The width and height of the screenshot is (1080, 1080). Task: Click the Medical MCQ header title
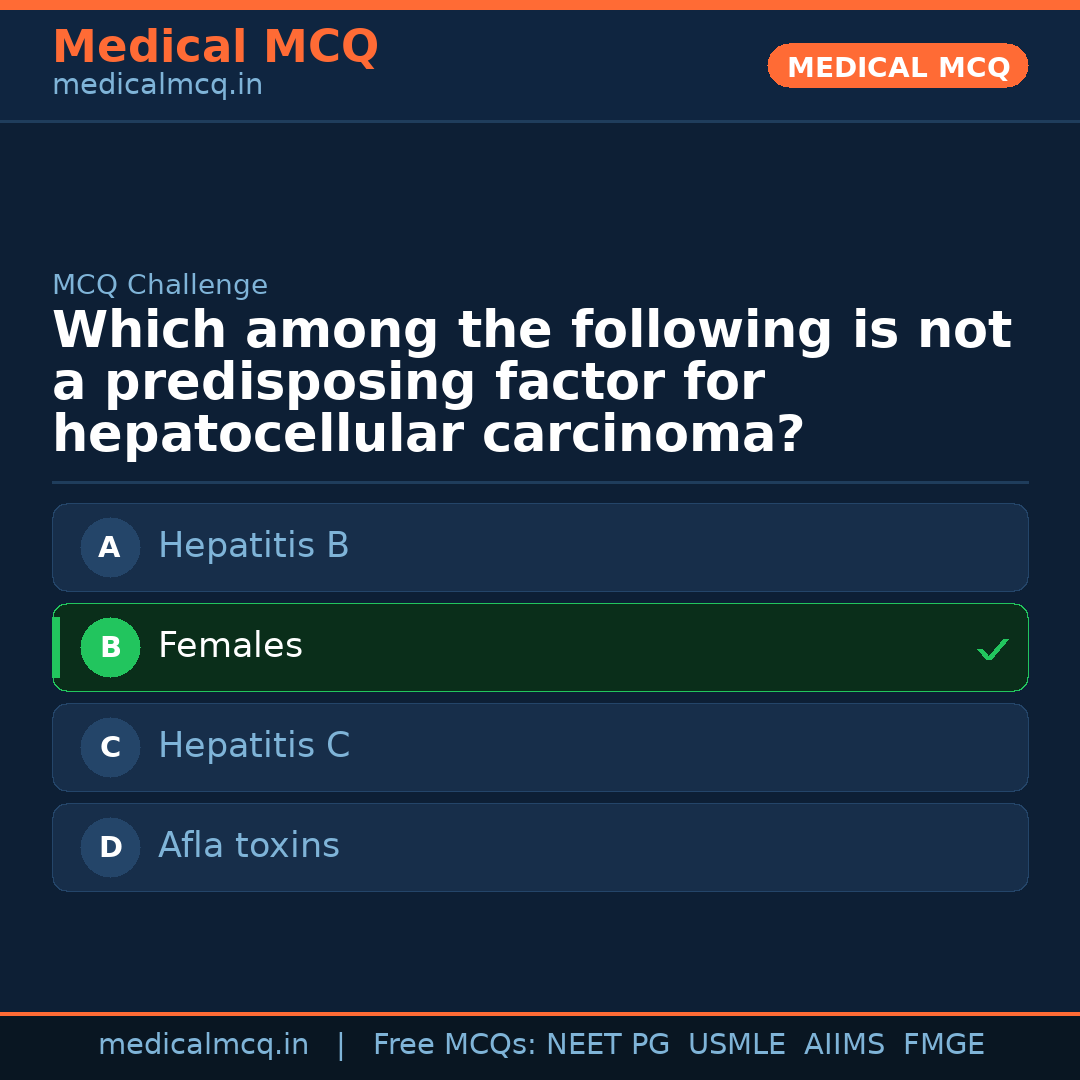point(215,47)
